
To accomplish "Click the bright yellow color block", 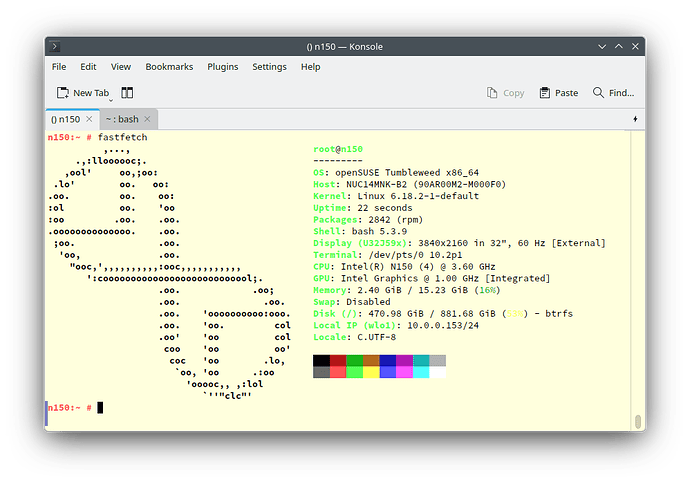I will click(371, 372).
